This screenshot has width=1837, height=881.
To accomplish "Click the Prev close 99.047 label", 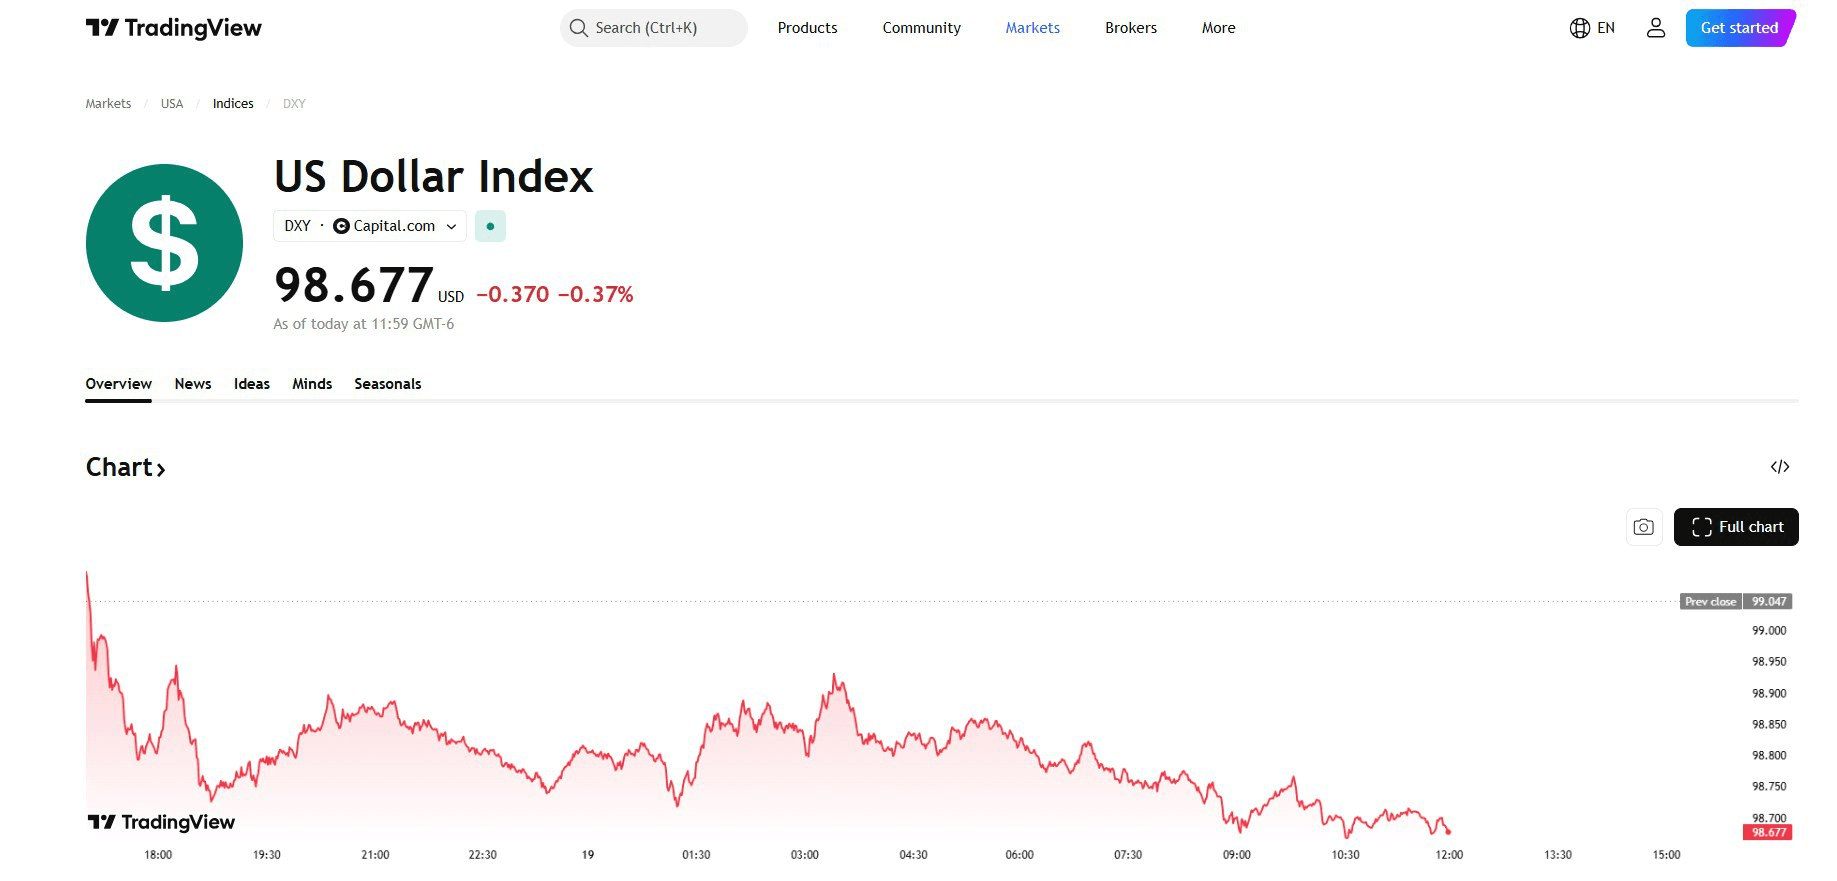I will [x=1736, y=602].
